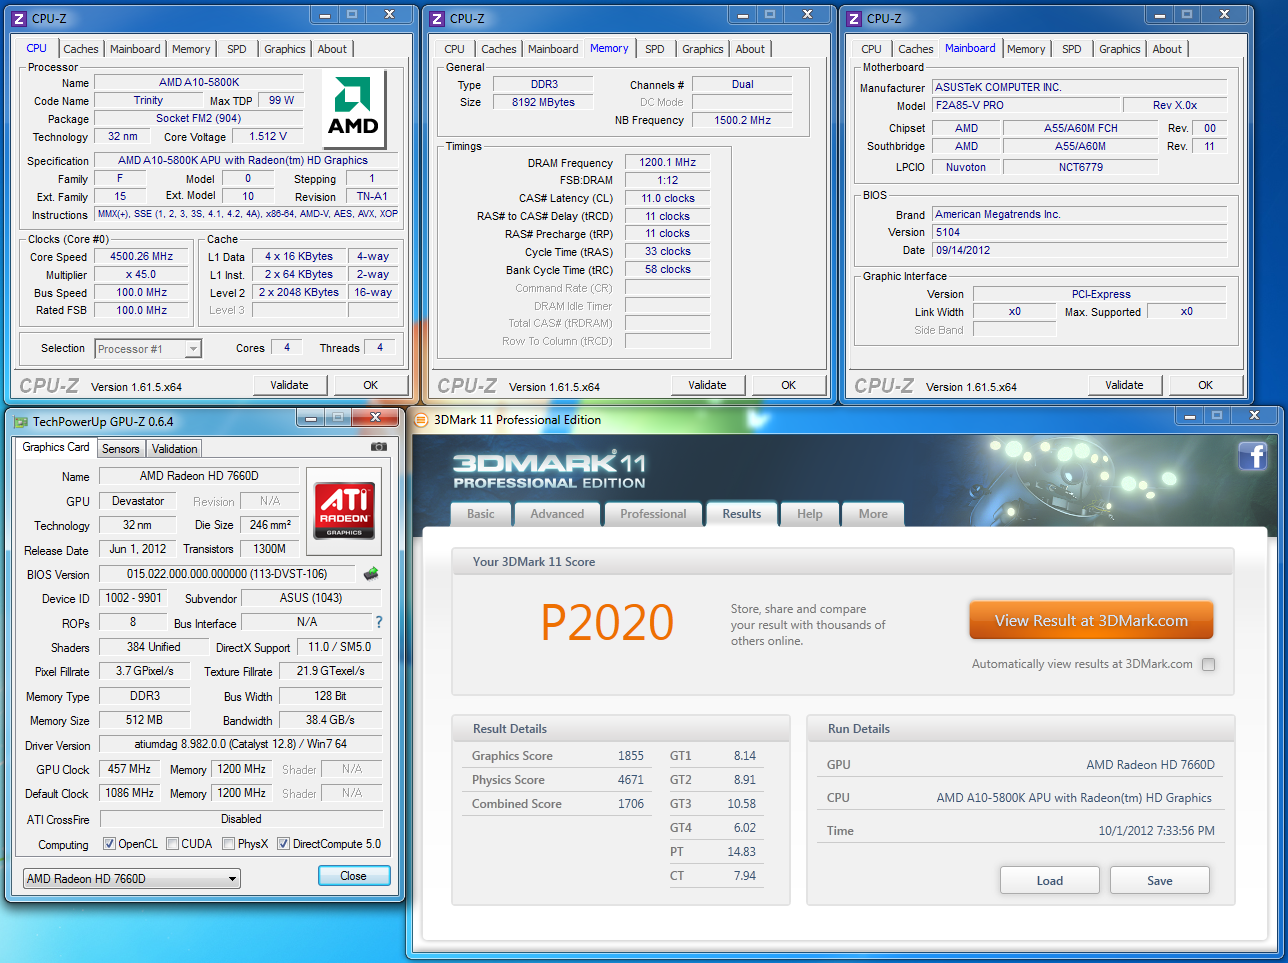Click the Core Speed 4500.26 MHz field
The width and height of the screenshot is (1288, 963).
point(142,256)
